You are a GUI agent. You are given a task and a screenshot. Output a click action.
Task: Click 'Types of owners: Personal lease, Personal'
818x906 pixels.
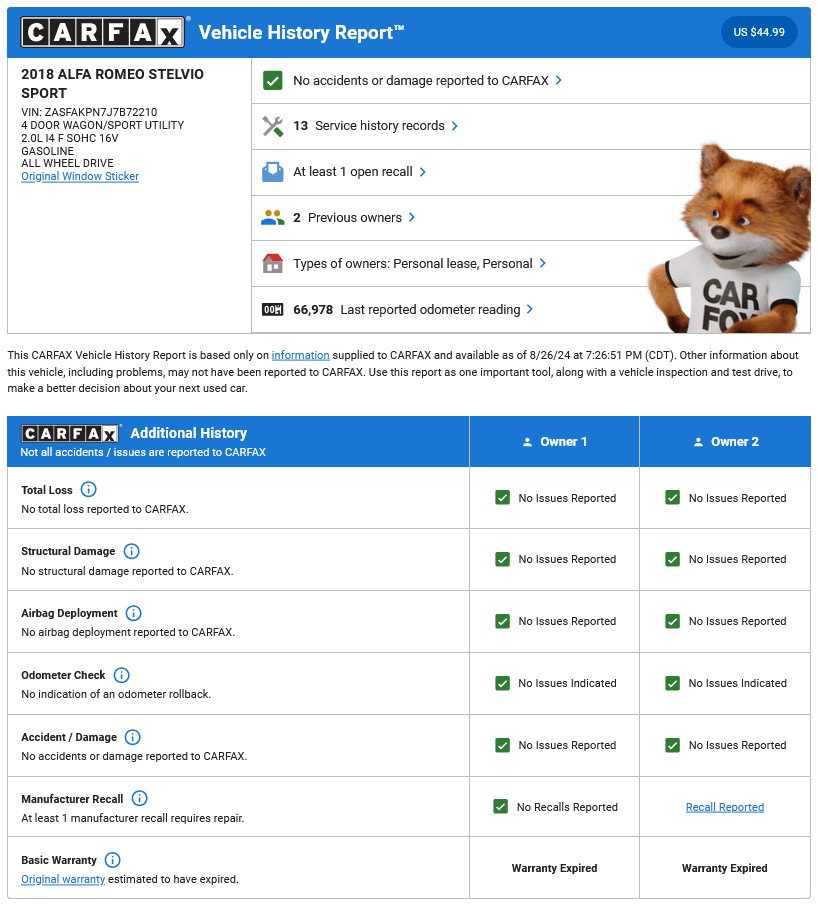[x=412, y=263]
